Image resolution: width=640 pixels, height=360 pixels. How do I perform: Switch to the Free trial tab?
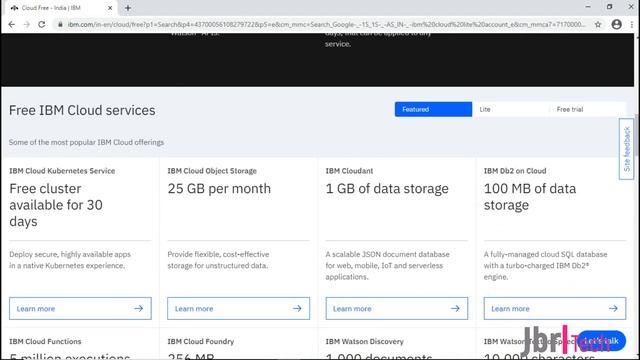click(587, 109)
